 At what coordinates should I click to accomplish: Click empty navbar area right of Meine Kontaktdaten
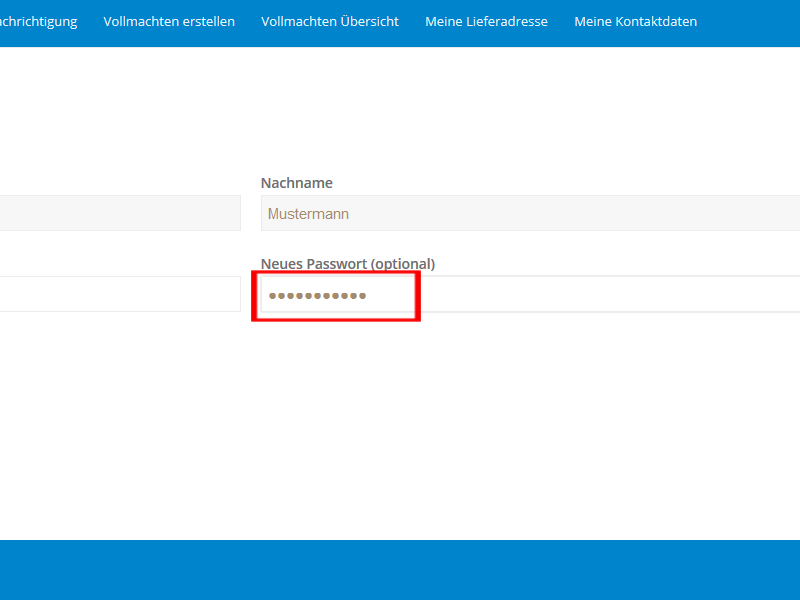[x=750, y=22]
